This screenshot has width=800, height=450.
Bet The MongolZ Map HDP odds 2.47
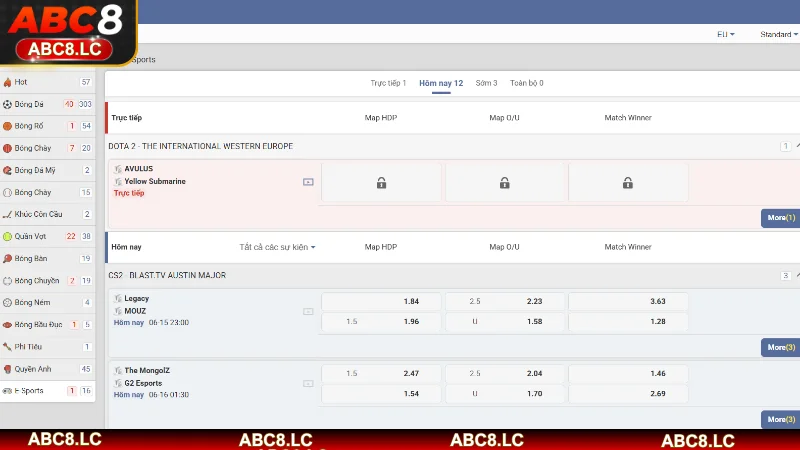point(381,373)
